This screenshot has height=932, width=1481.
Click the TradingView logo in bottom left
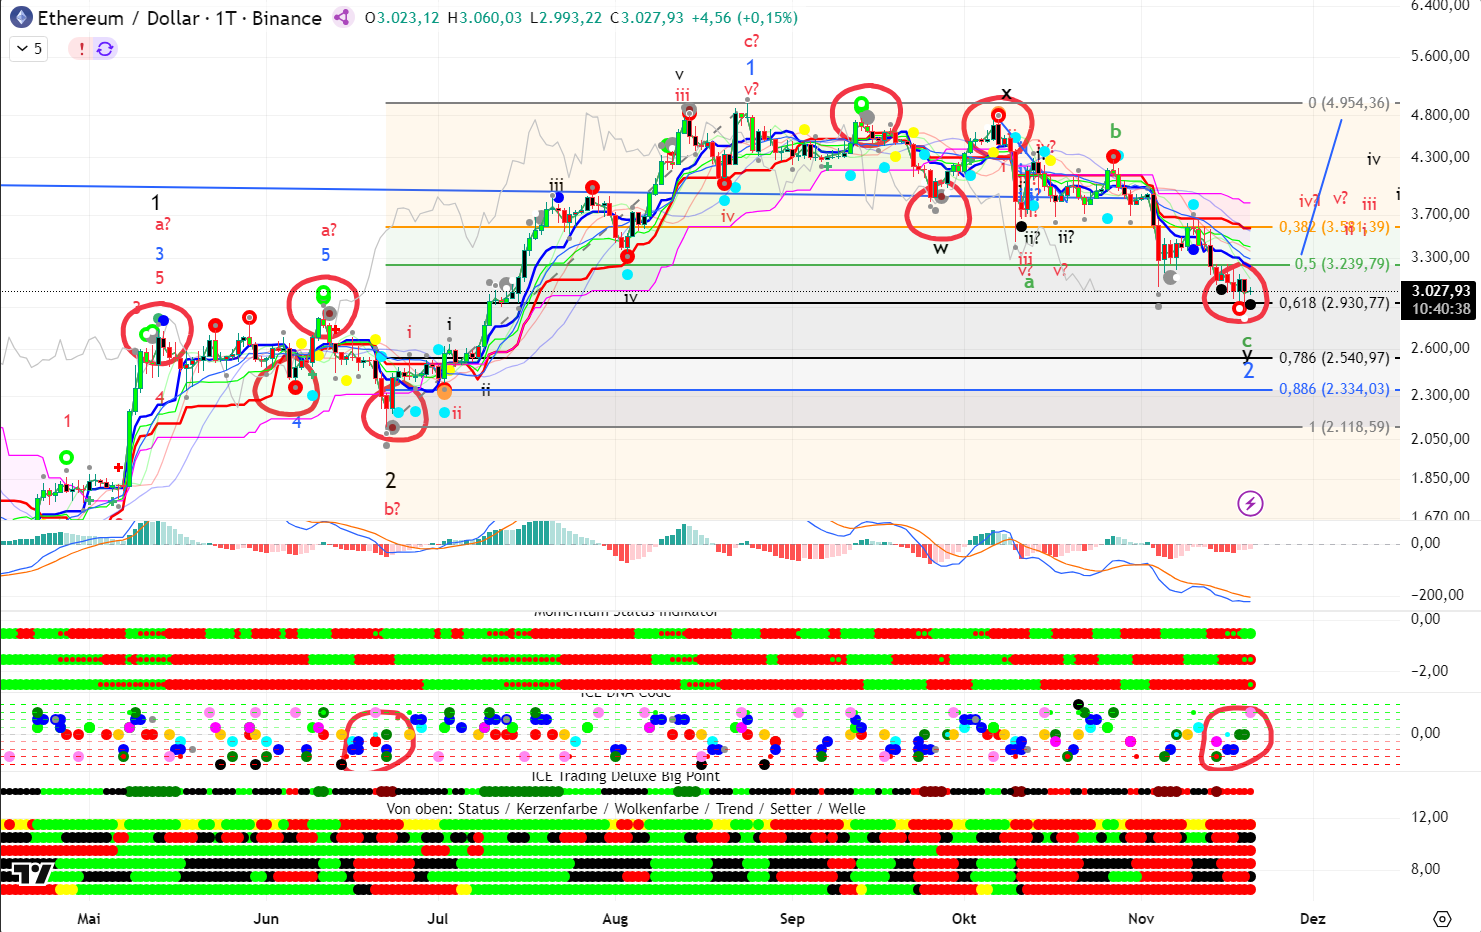pyautogui.click(x=27, y=874)
